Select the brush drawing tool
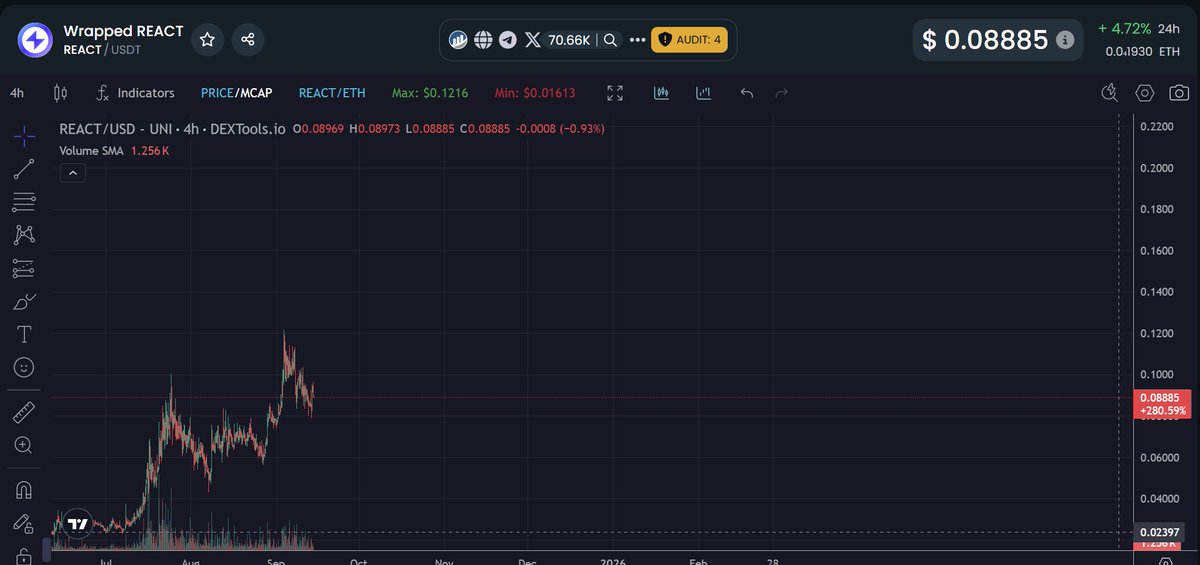 (x=24, y=301)
